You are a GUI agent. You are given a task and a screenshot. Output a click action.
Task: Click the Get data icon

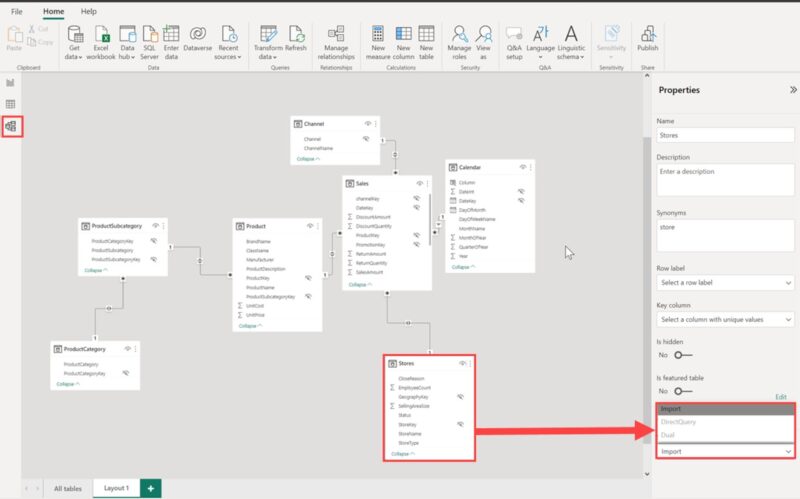[x=74, y=35]
